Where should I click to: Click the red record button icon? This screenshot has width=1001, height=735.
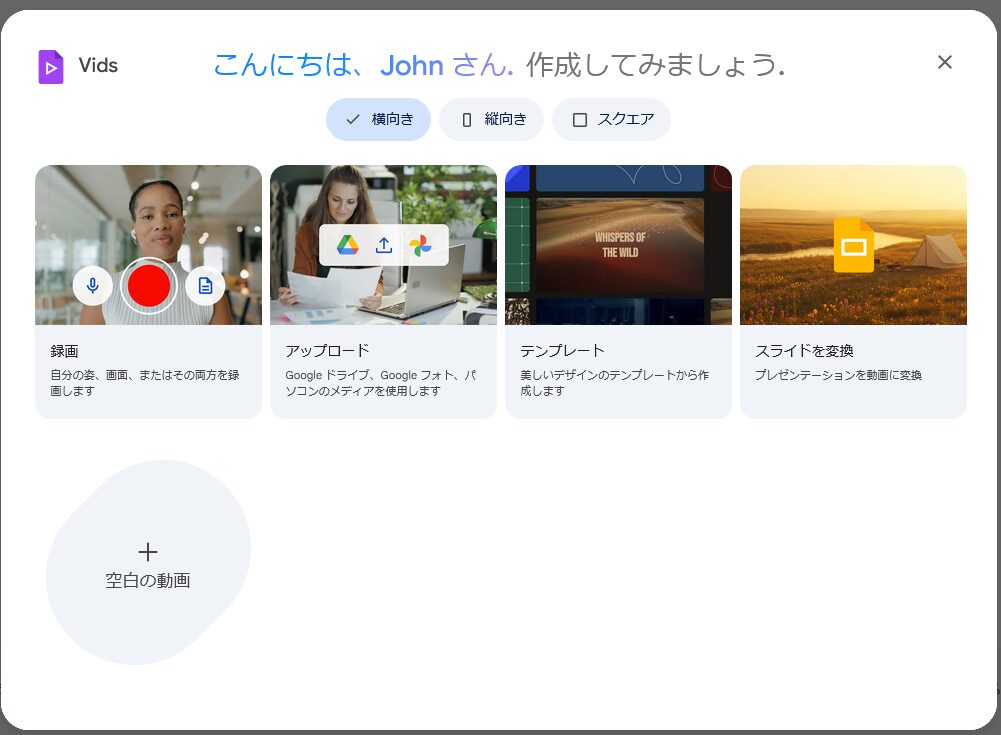(149, 285)
